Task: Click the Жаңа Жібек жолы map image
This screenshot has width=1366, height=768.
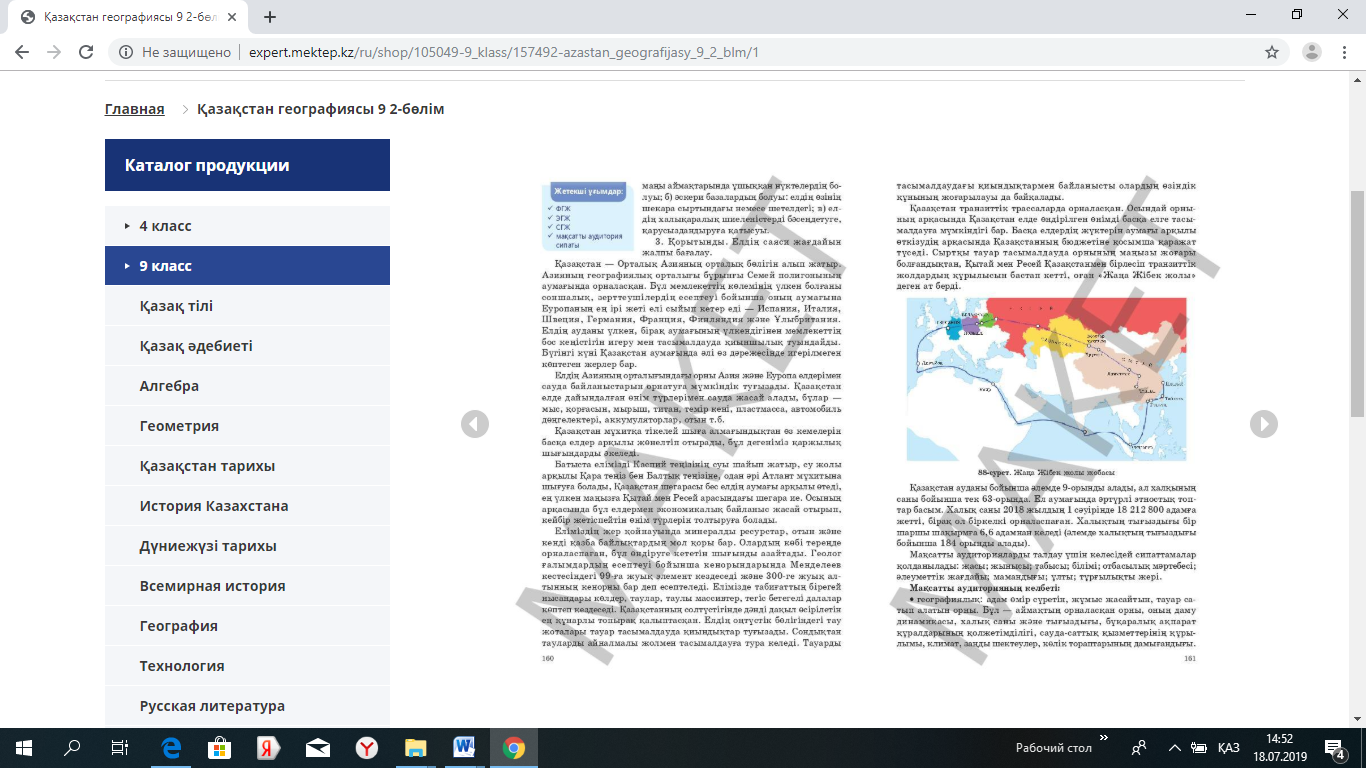Action: click(x=1047, y=379)
